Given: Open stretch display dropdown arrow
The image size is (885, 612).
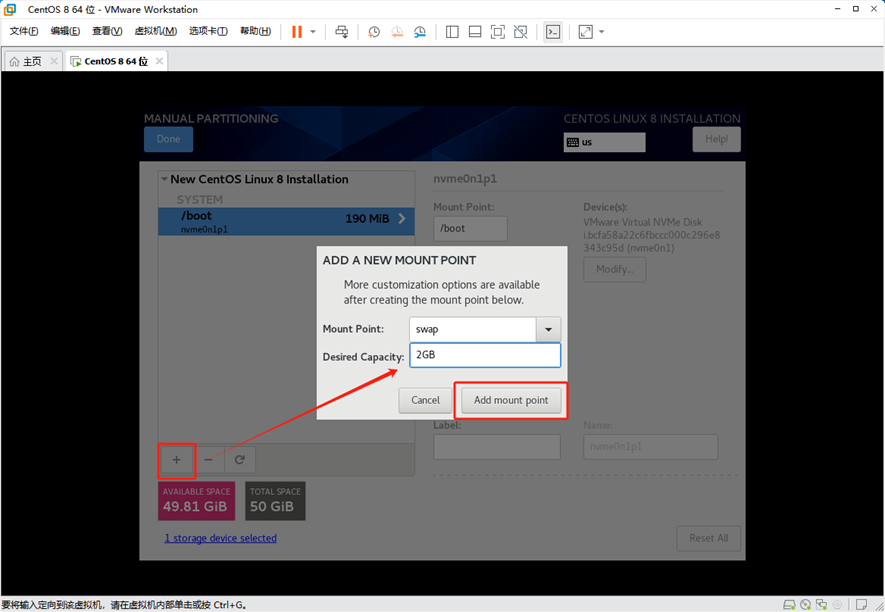Looking at the screenshot, I should point(602,32).
